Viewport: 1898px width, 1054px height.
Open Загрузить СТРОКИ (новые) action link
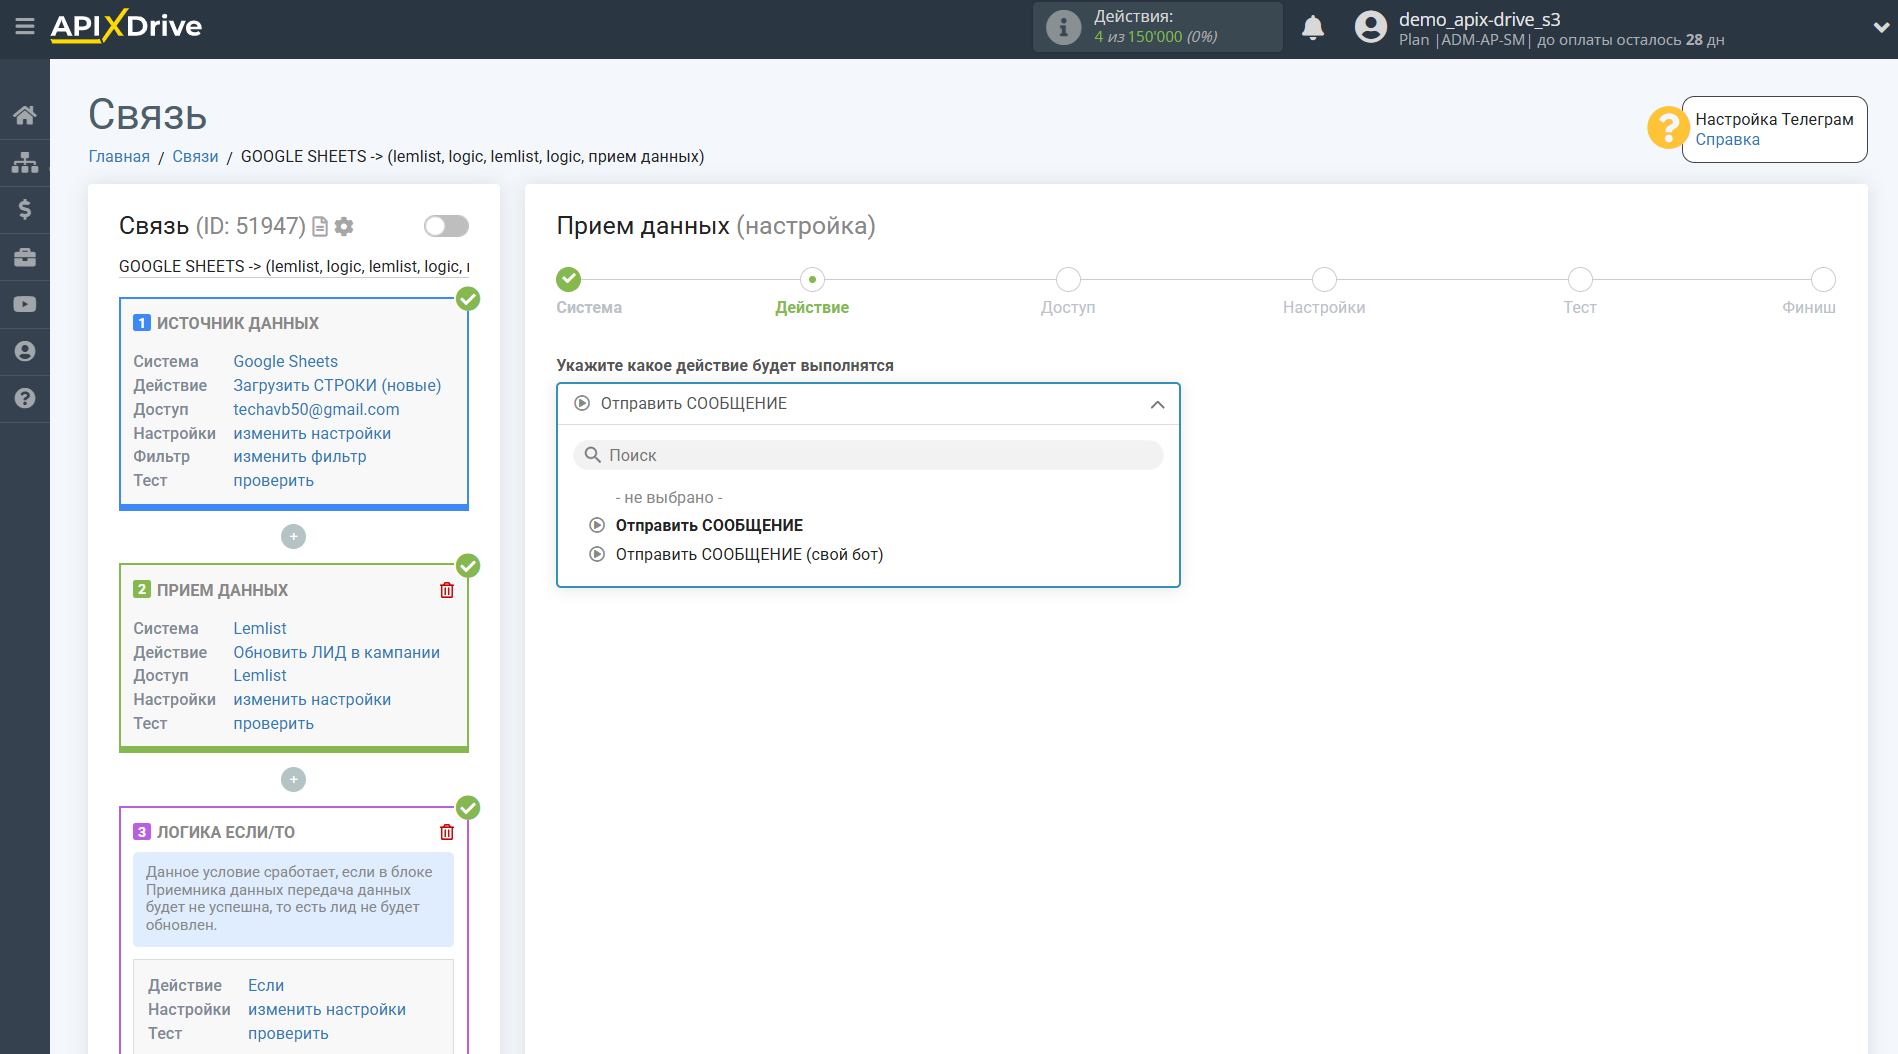(x=337, y=385)
